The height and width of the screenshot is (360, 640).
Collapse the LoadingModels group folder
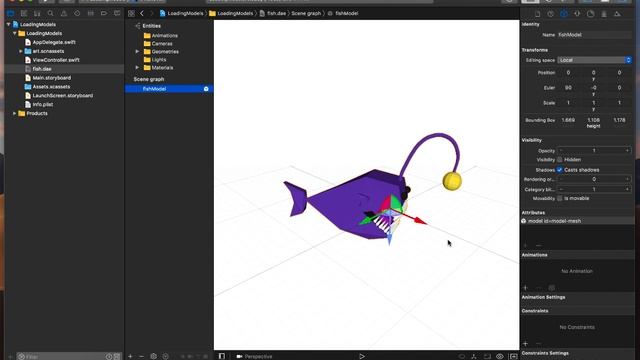coord(15,33)
